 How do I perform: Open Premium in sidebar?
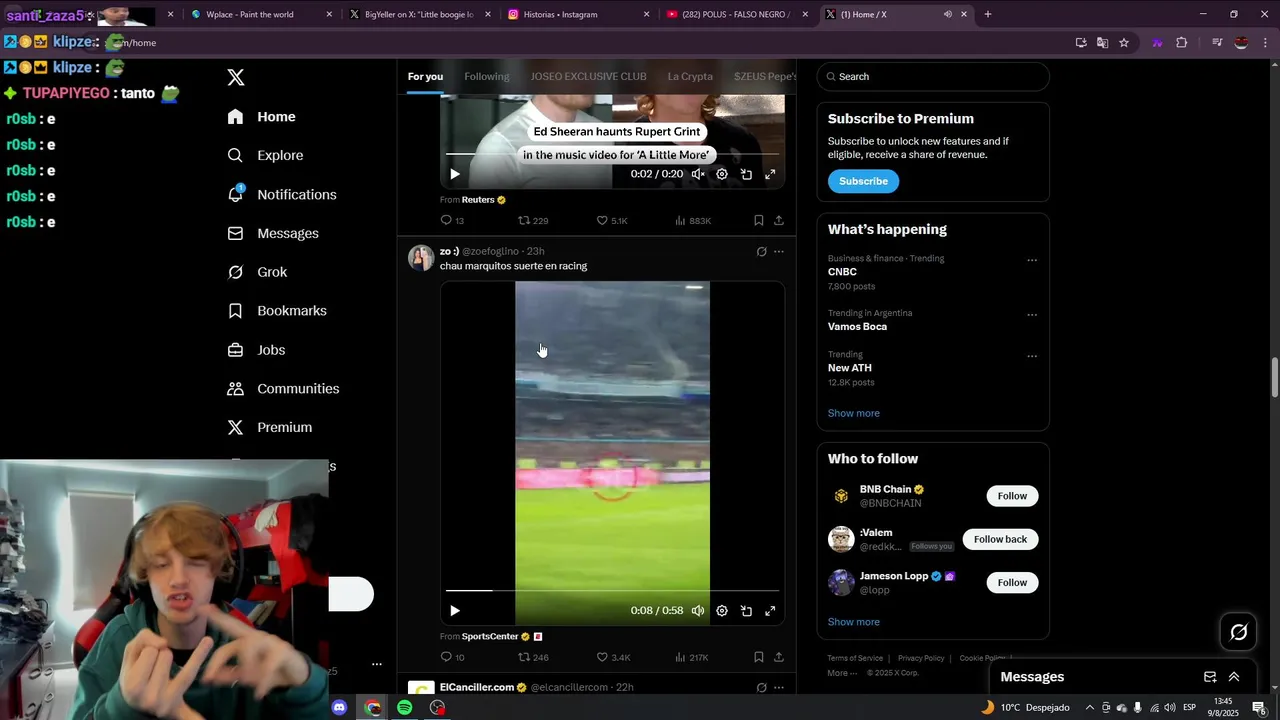(270, 427)
